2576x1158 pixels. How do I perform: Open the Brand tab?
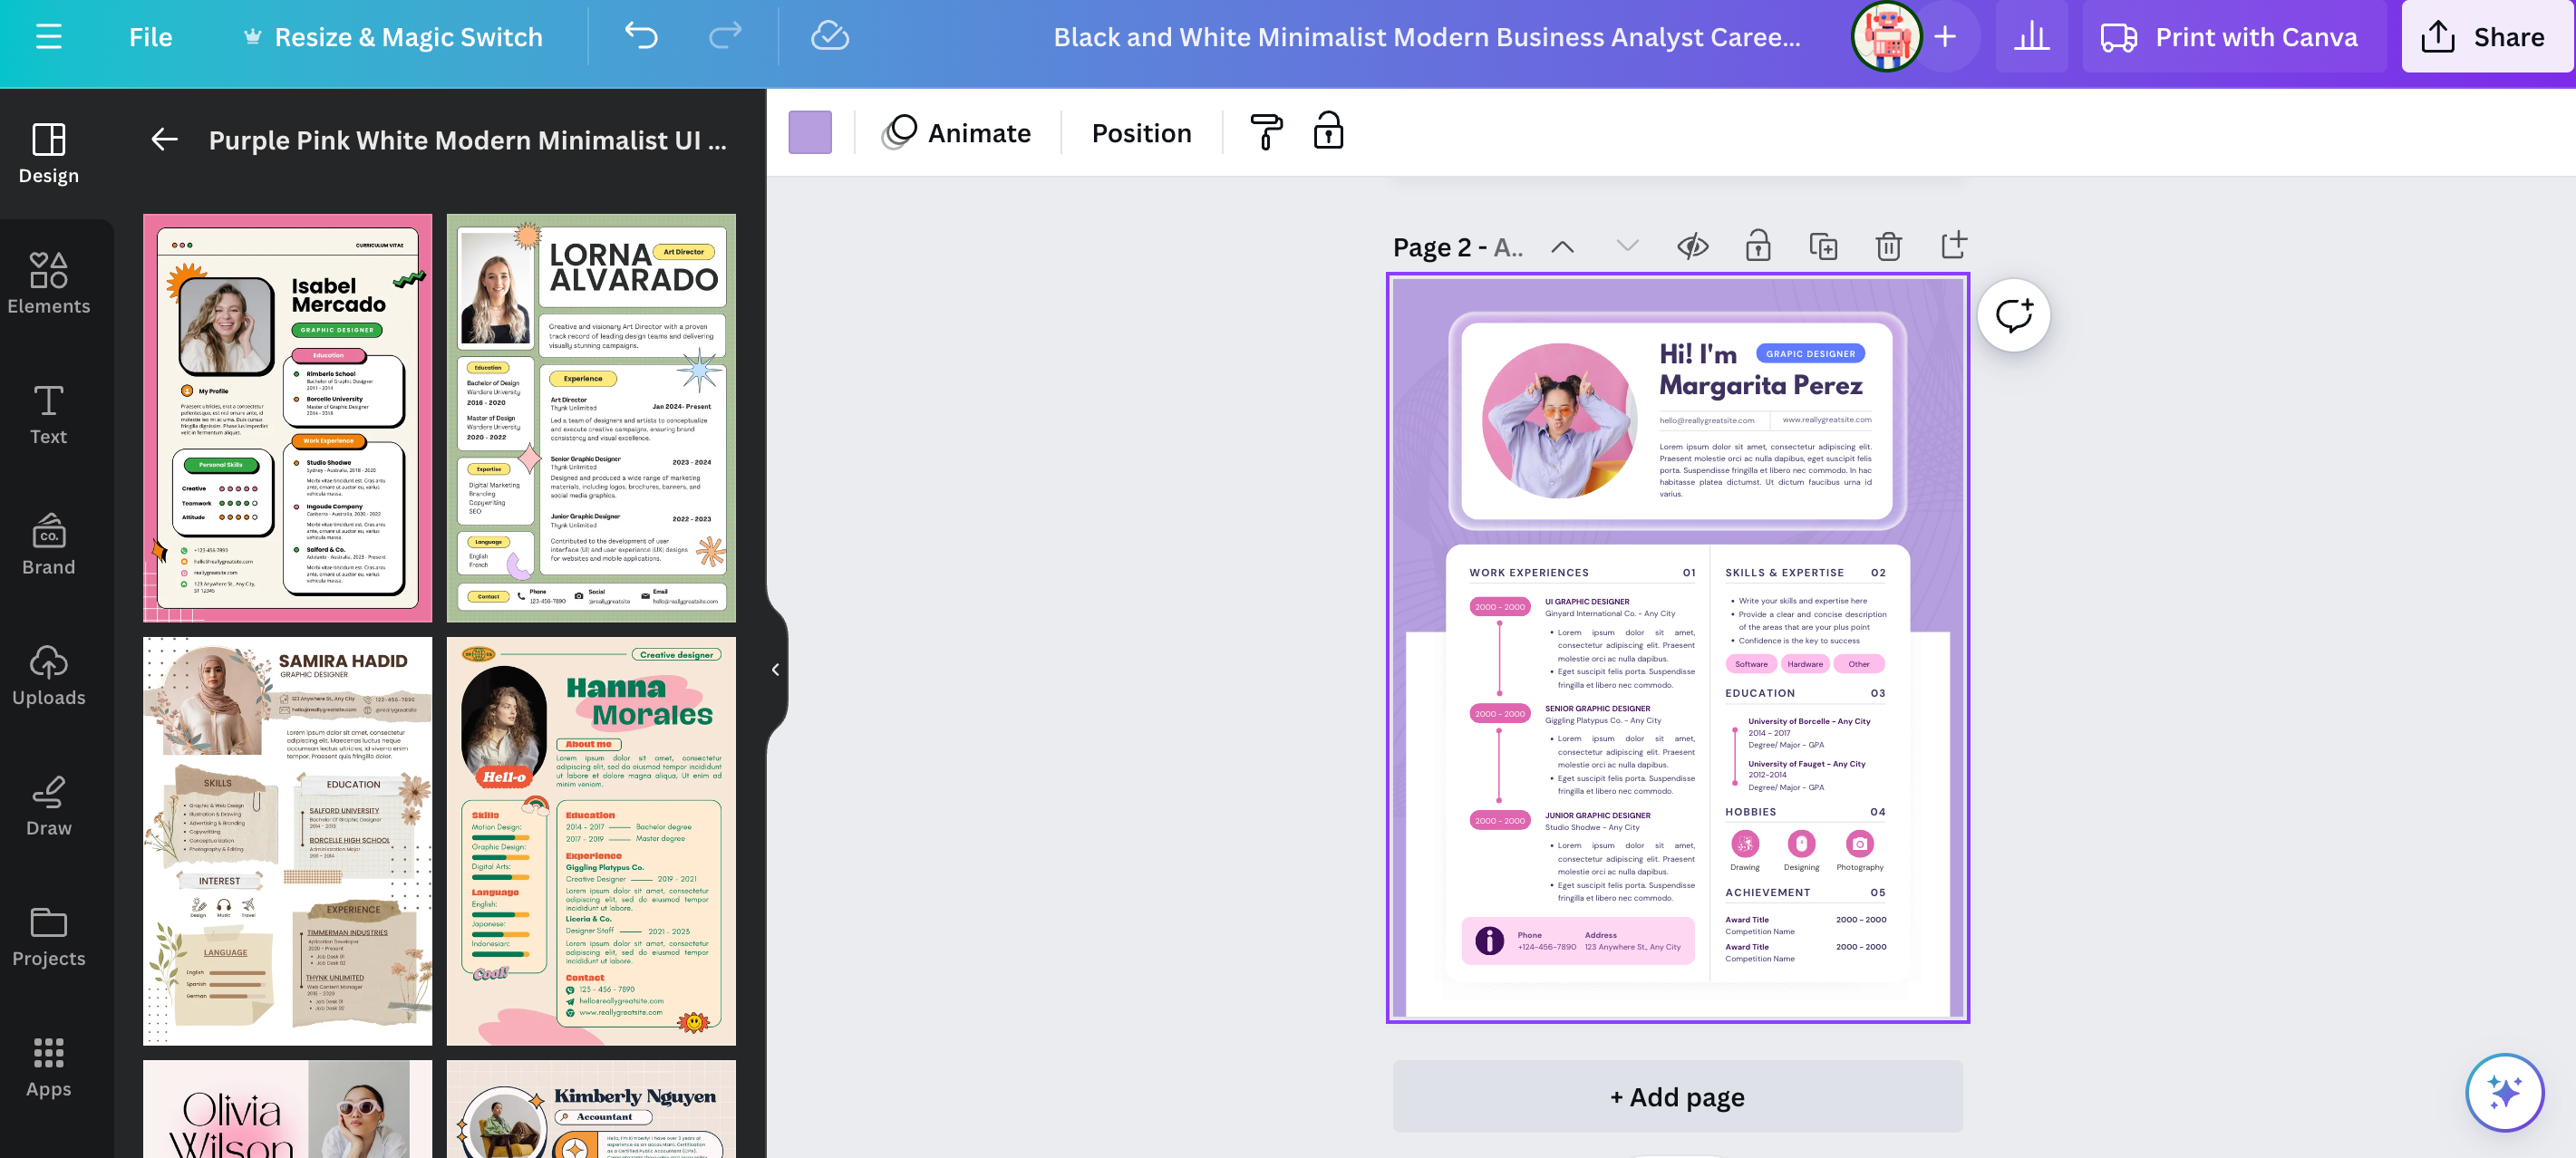click(x=49, y=545)
